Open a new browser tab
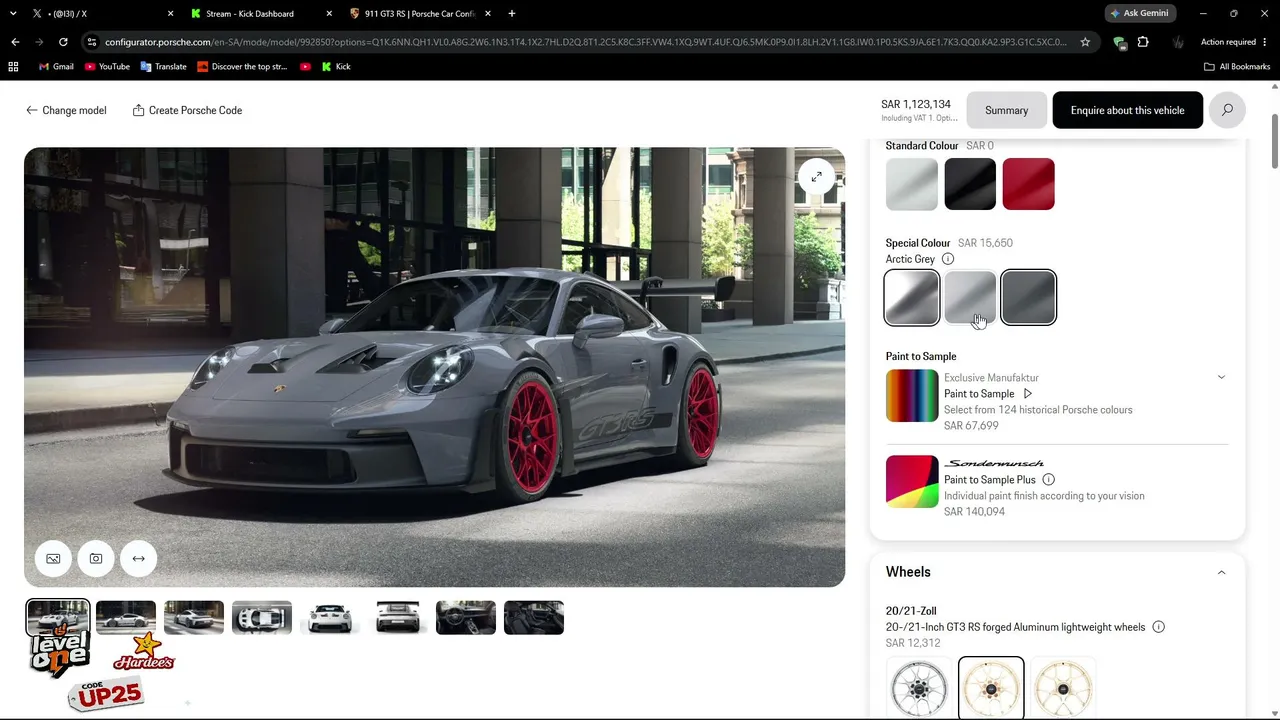 point(512,14)
